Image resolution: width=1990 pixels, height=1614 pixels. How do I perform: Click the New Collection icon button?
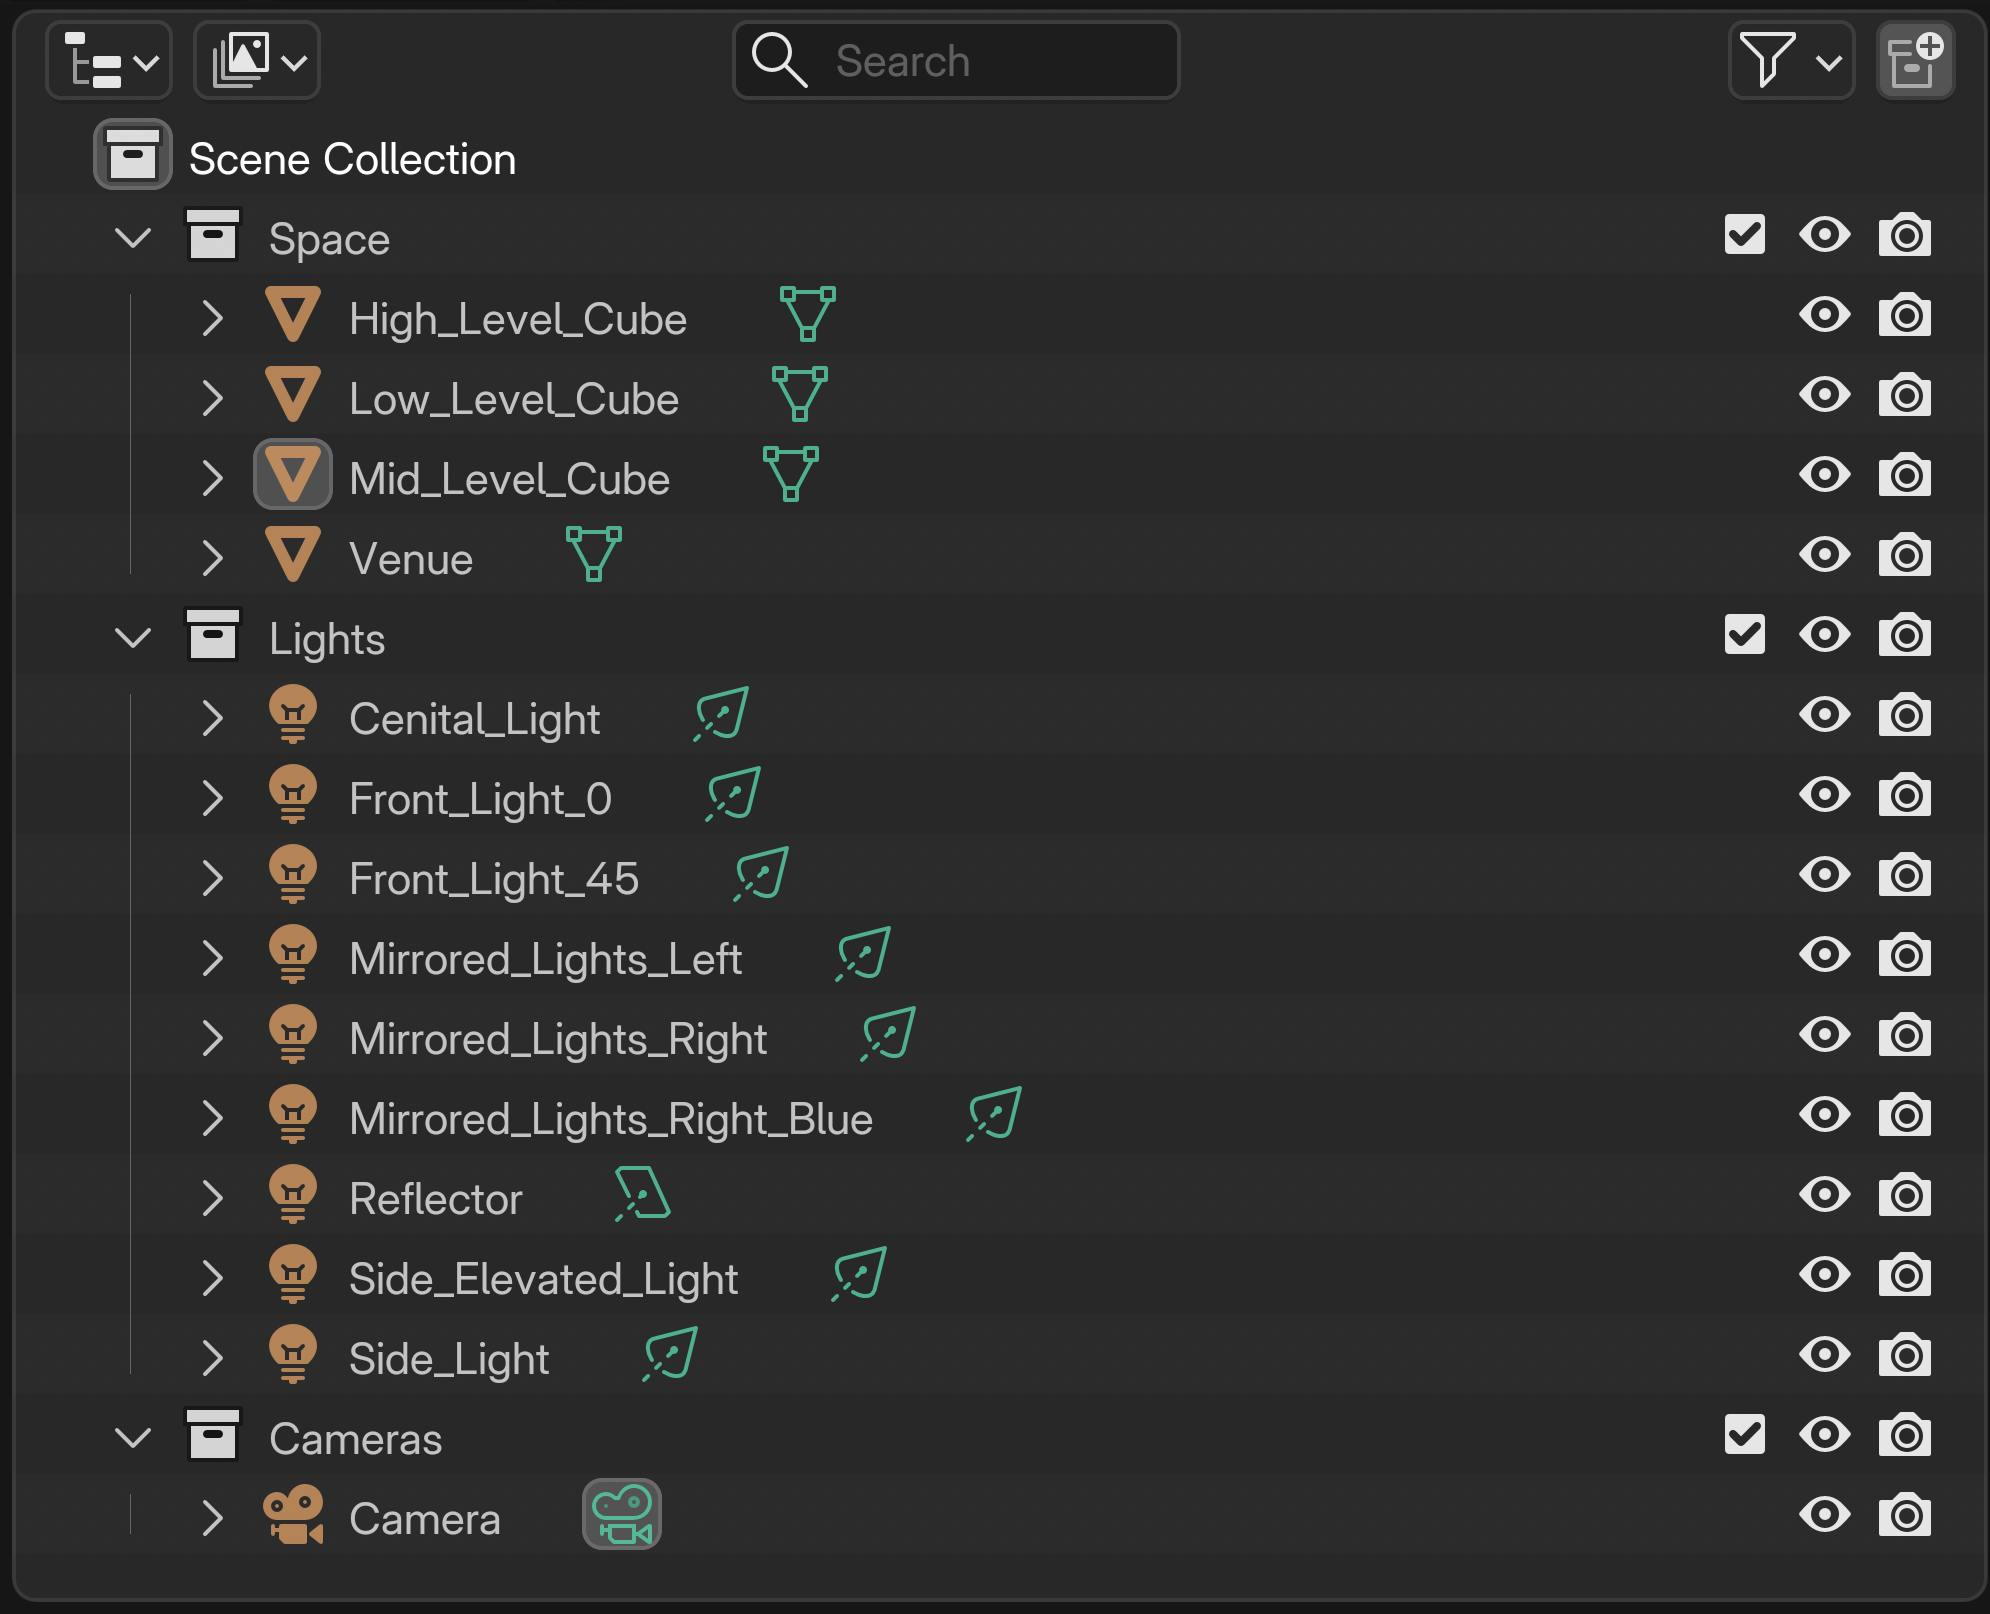[x=1915, y=61]
